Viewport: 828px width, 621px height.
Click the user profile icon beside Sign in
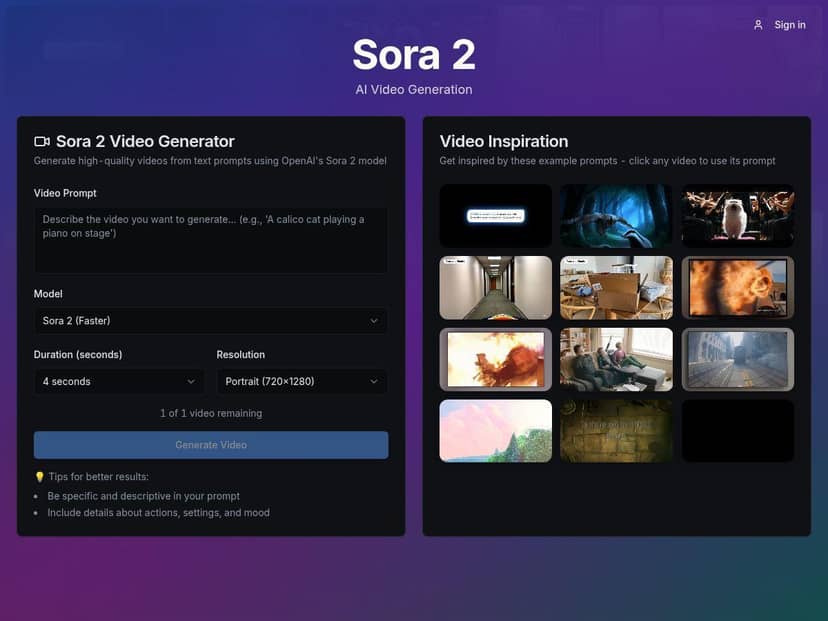pos(758,25)
